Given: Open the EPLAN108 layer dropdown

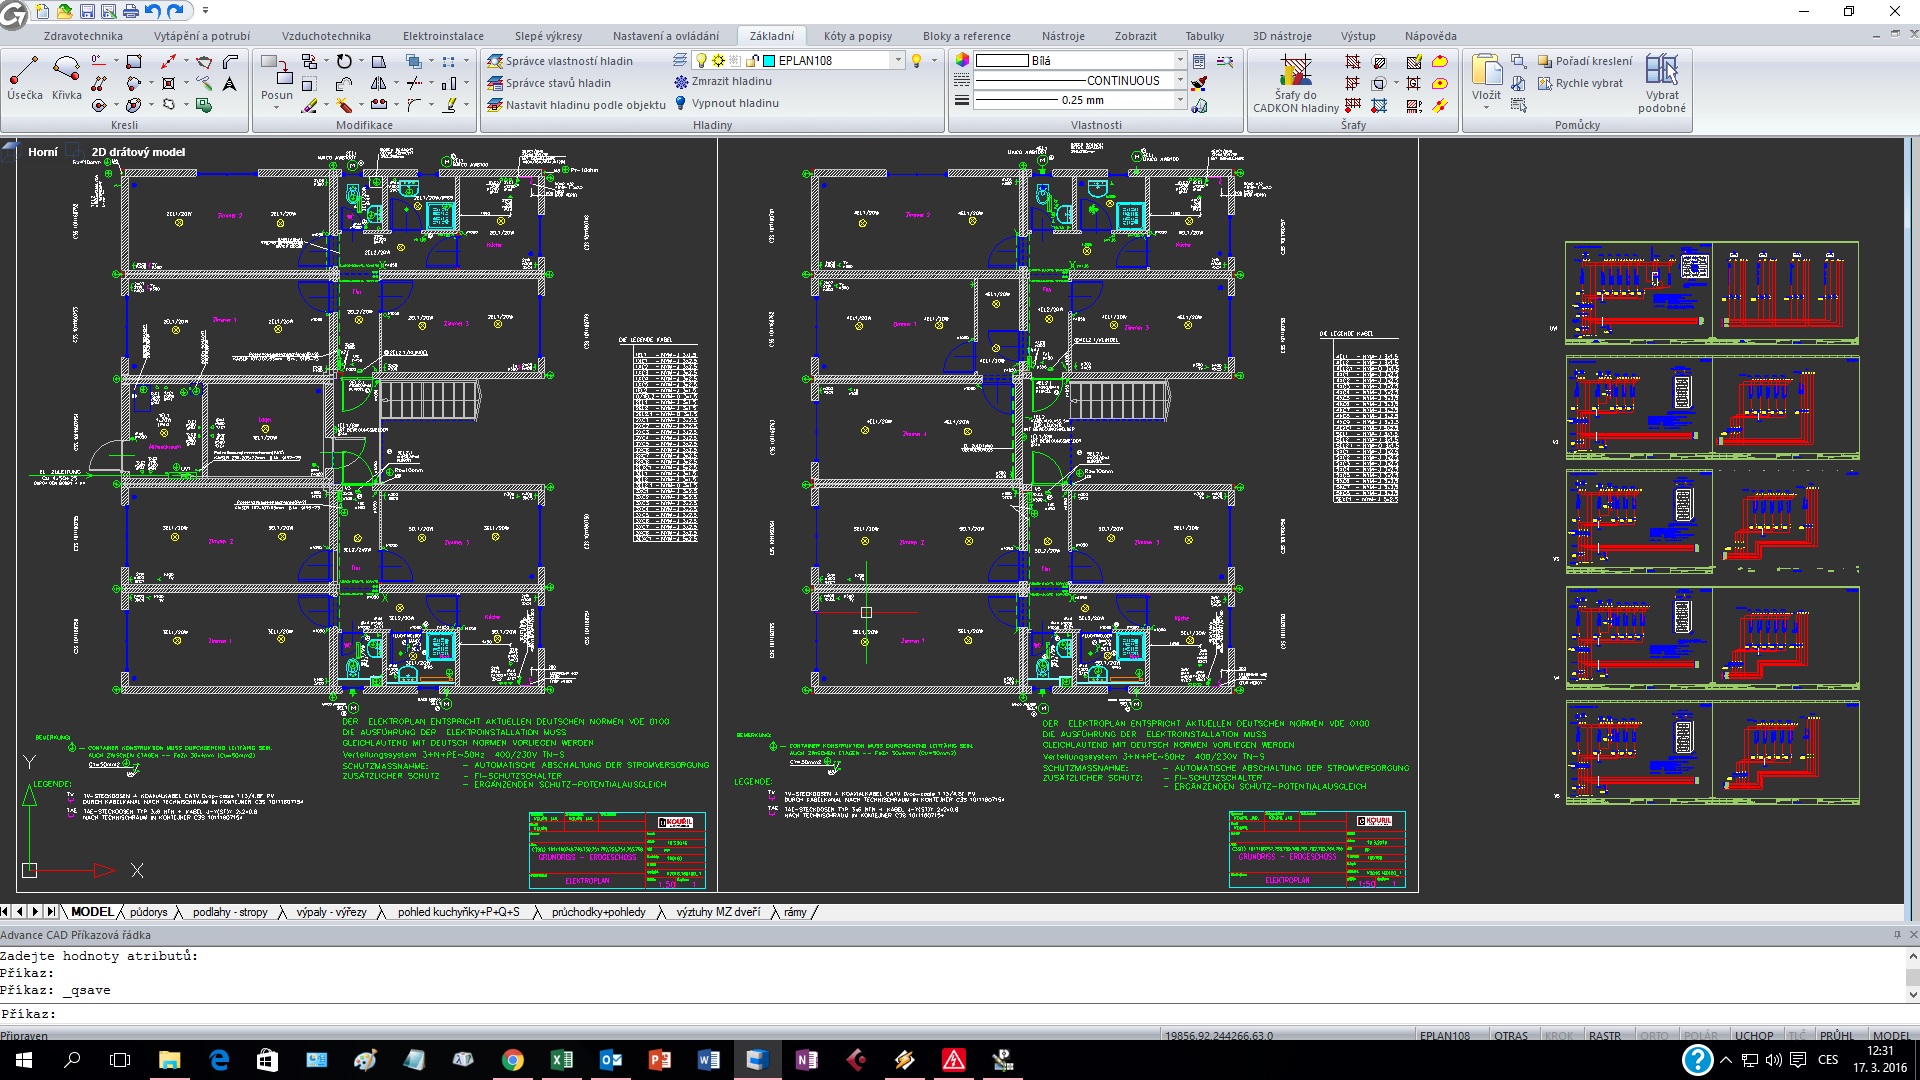Looking at the screenshot, I should (x=898, y=60).
